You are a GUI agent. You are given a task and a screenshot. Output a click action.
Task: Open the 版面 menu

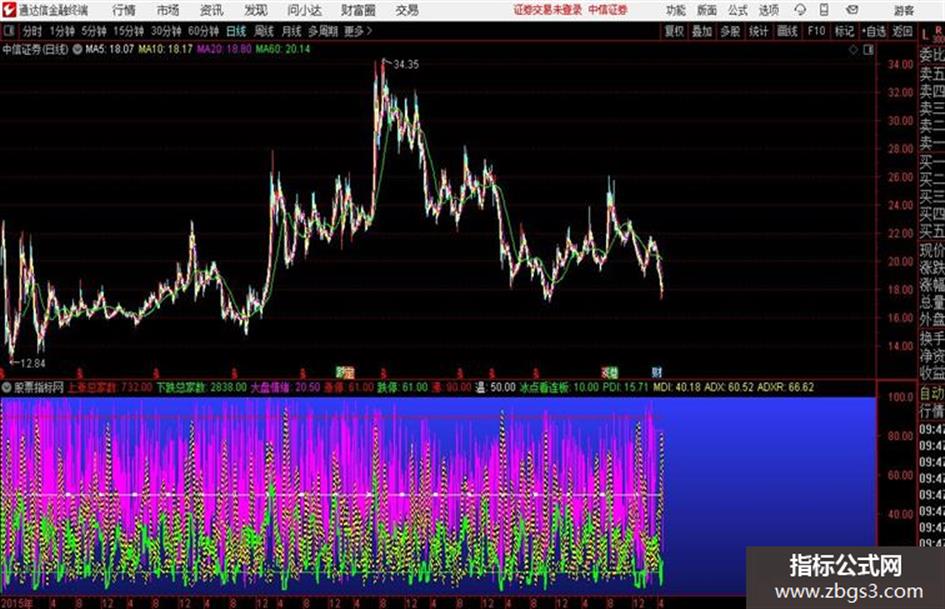click(x=706, y=10)
